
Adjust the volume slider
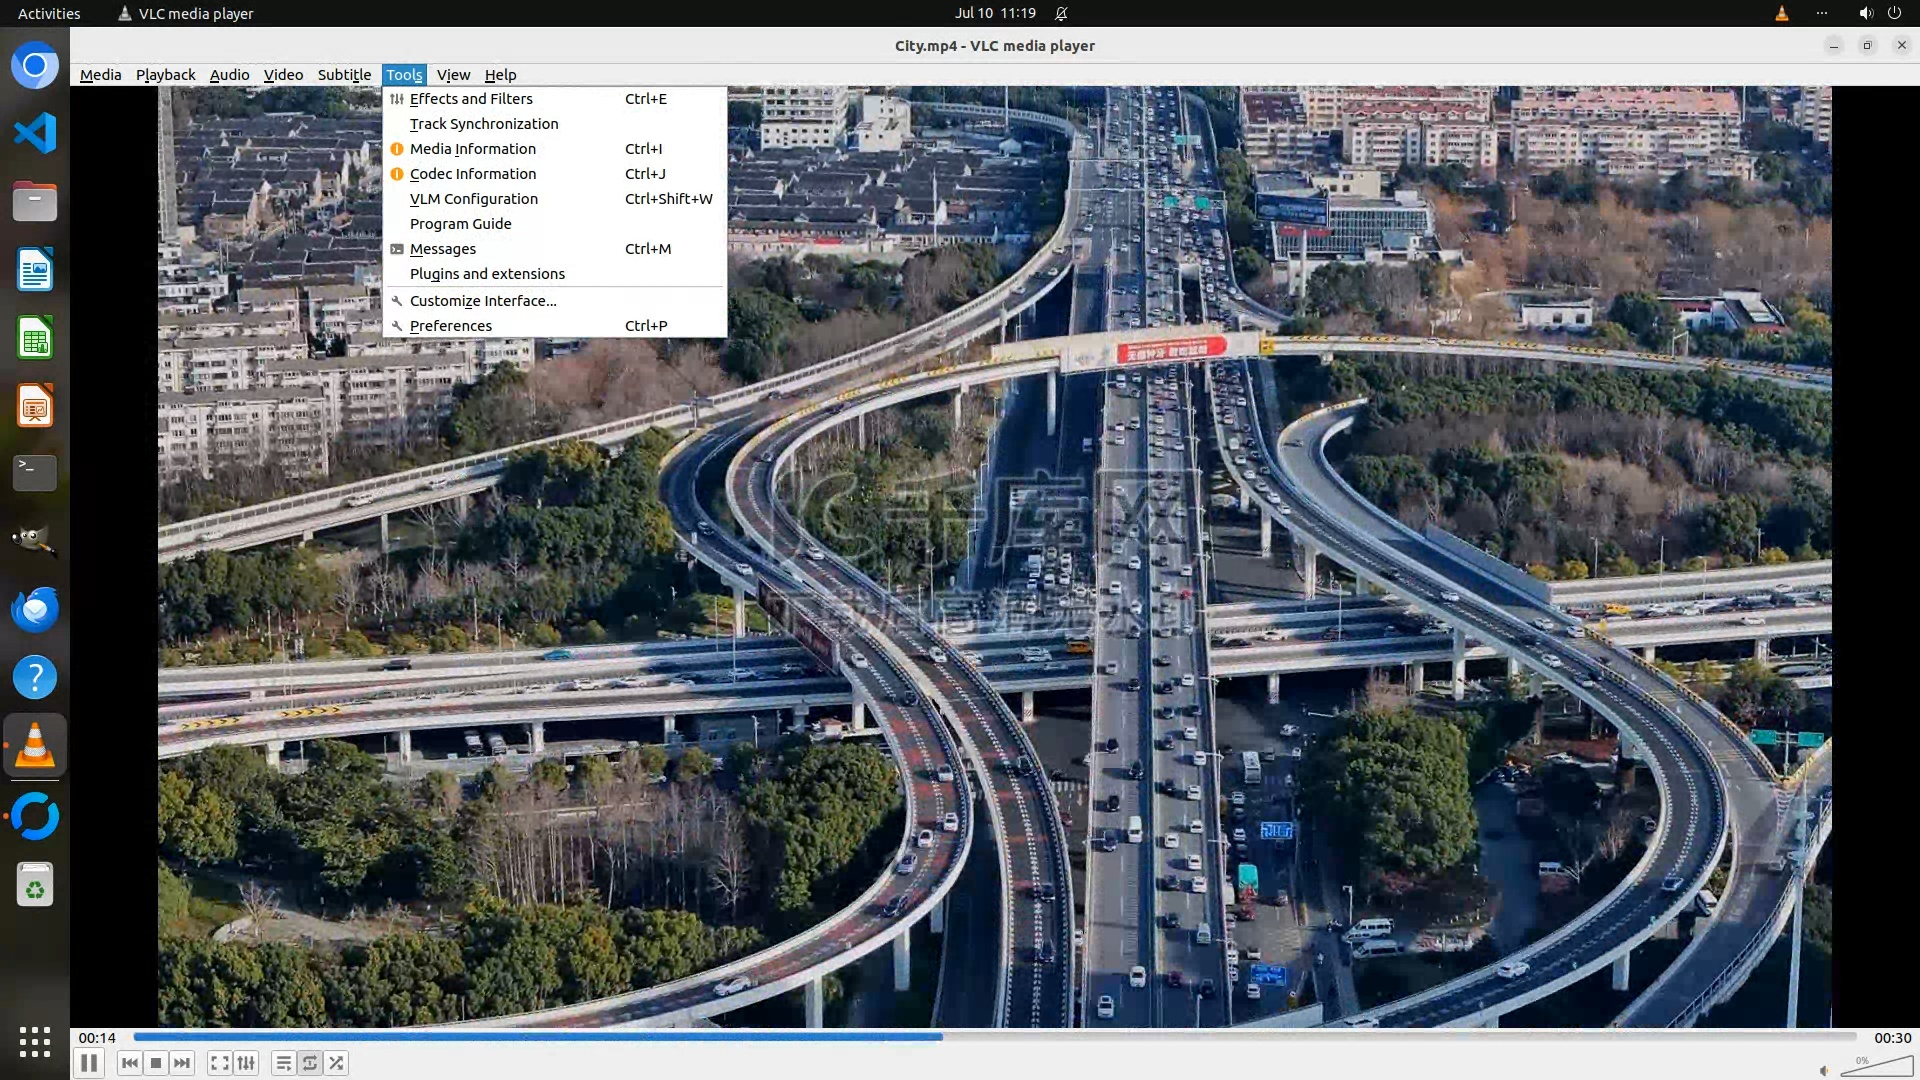coord(1876,1068)
